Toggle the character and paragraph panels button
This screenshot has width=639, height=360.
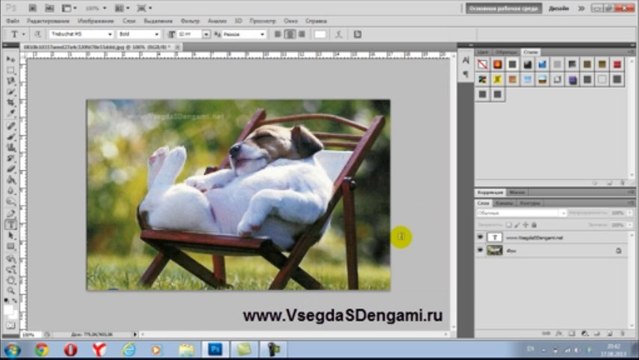point(357,34)
